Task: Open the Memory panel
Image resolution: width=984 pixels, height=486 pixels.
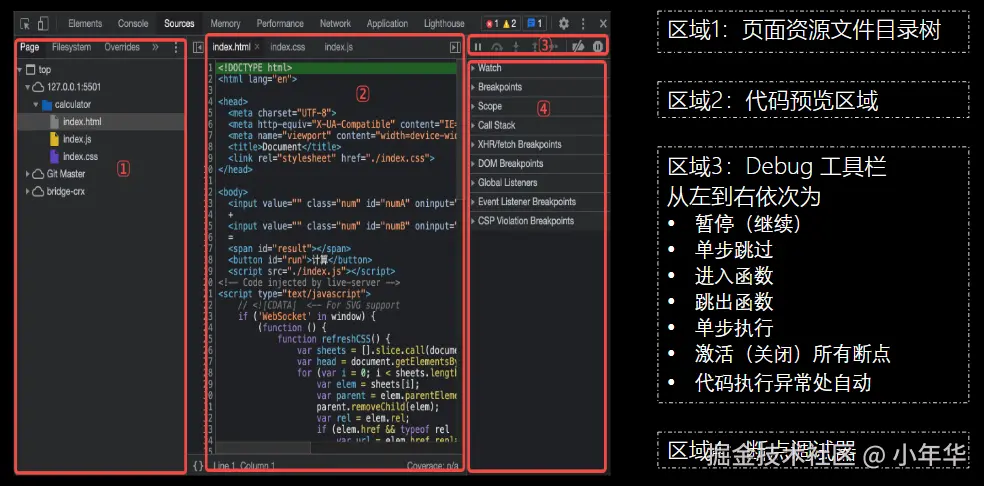Action: coord(225,24)
